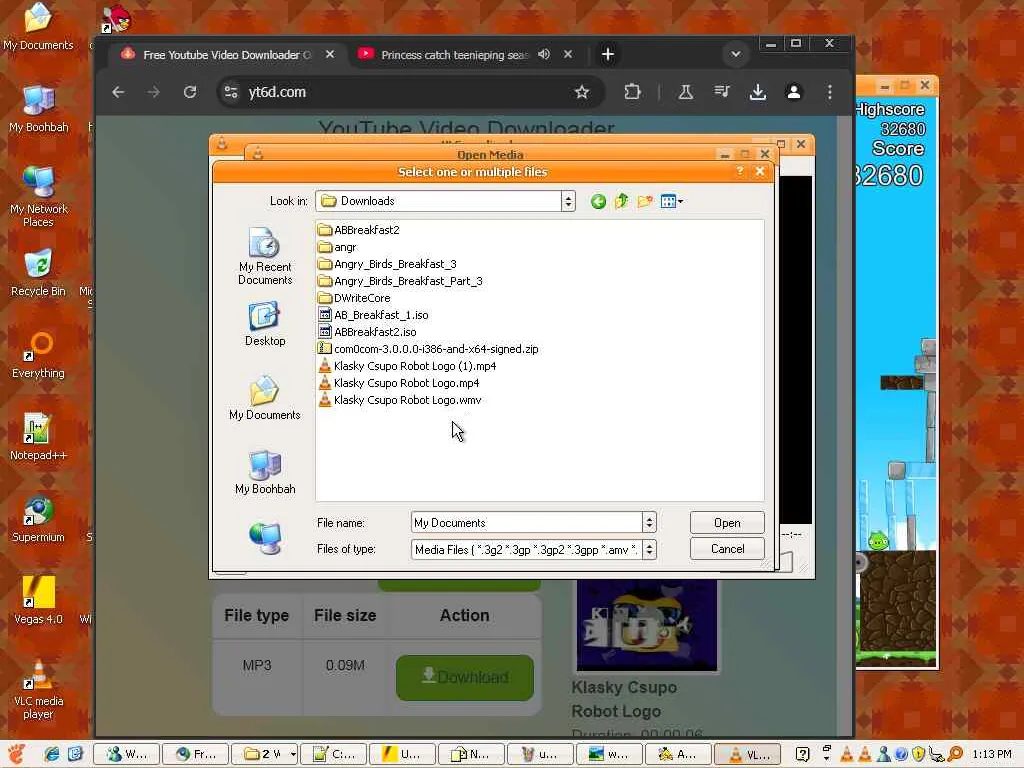Select the Angry_Birds_Breakfast_3 folder
1024x768 pixels.
tap(387, 264)
